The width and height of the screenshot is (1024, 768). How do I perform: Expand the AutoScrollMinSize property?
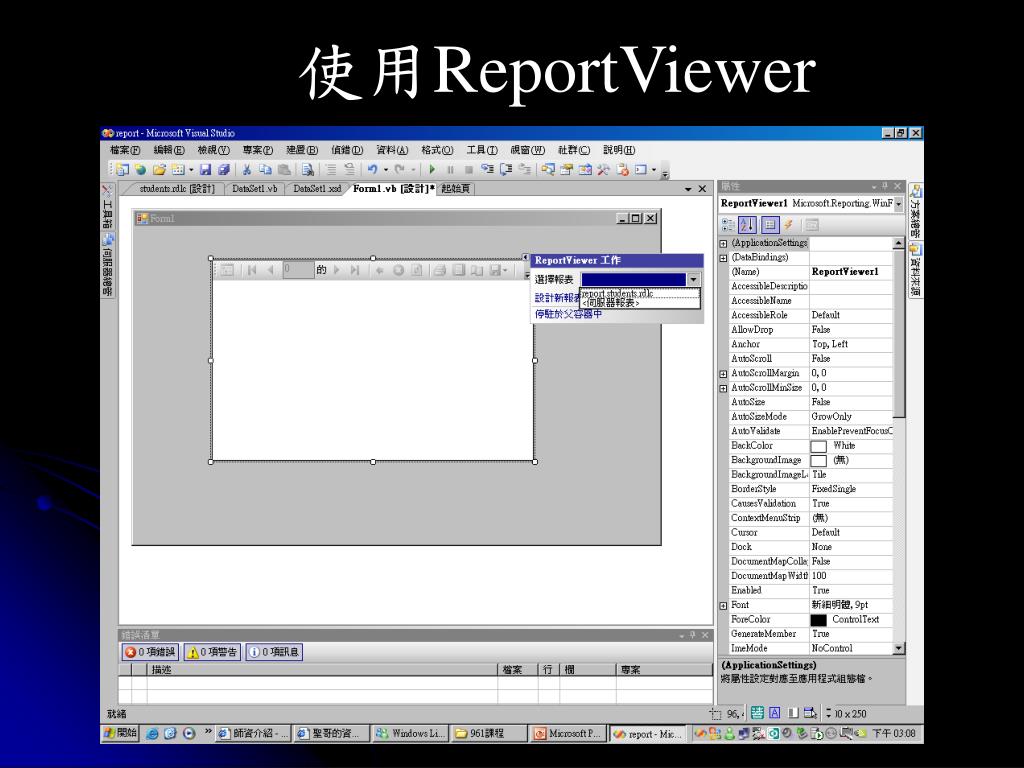pyautogui.click(x=723, y=389)
